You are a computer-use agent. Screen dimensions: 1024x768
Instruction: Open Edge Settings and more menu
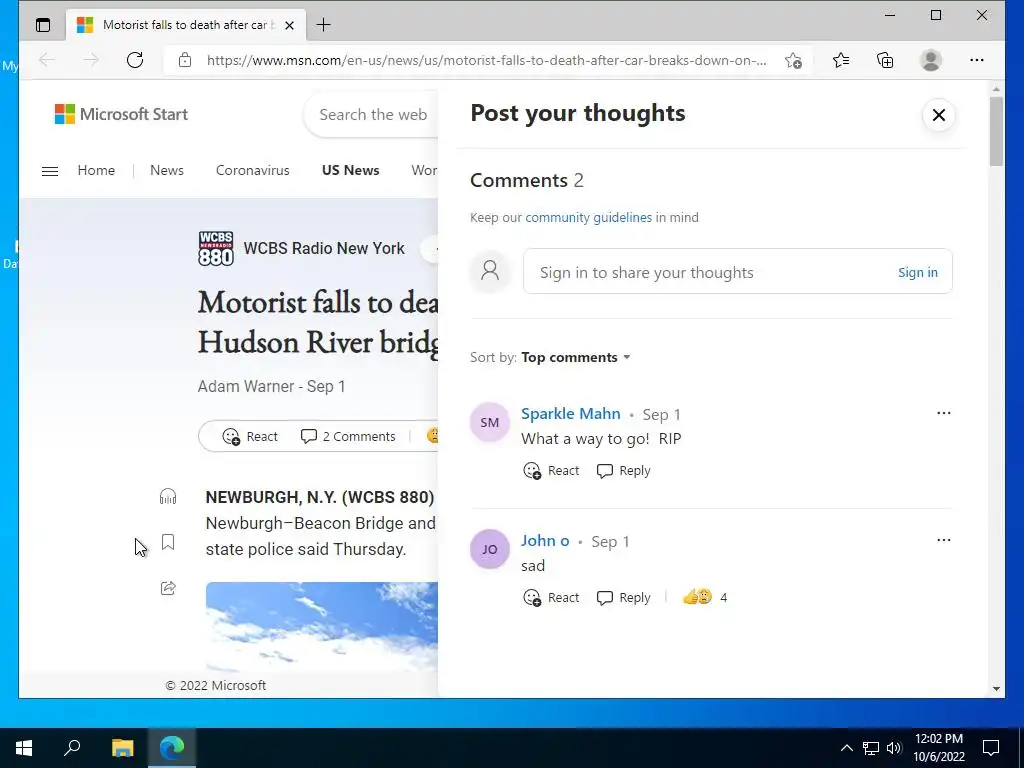click(977, 60)
